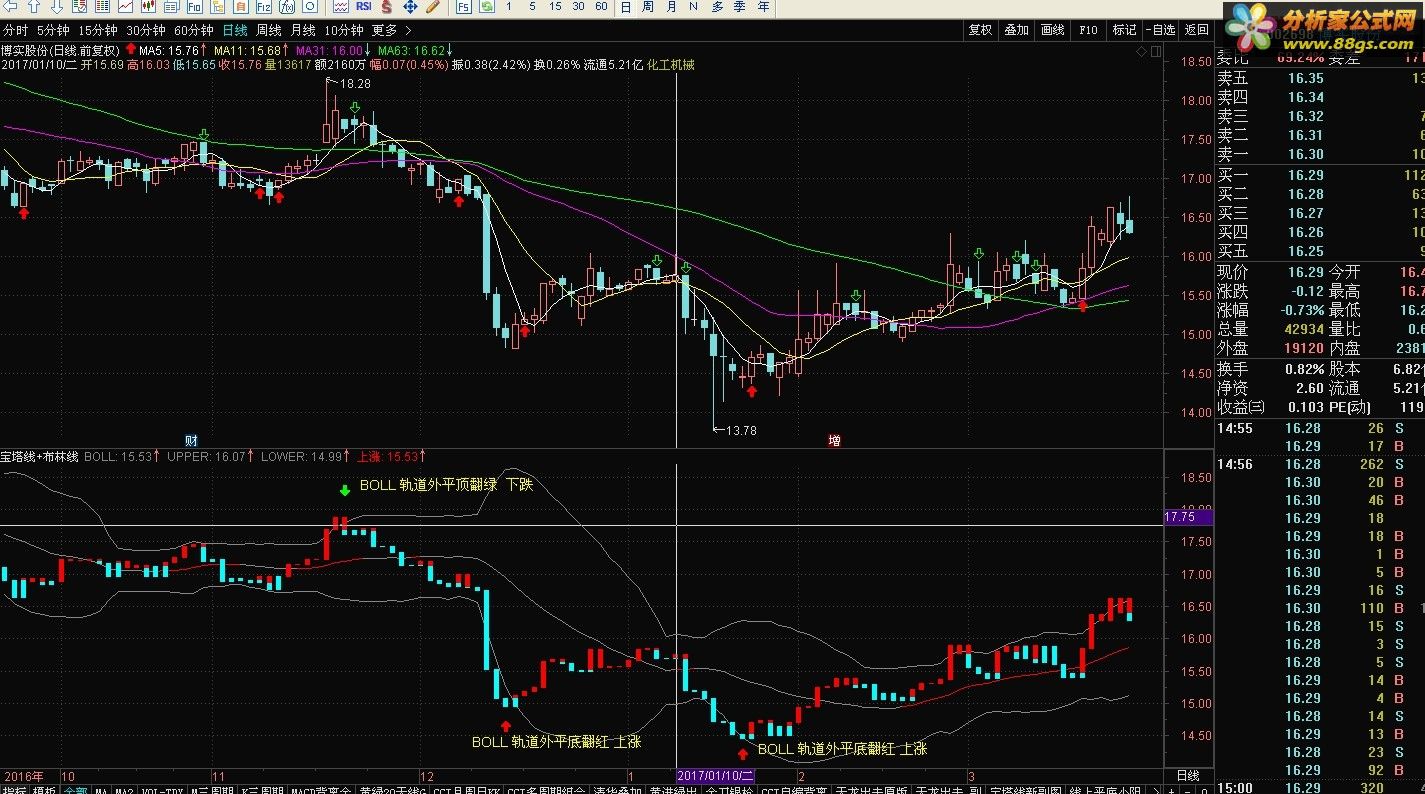Select the 月 monthly period toolbar button
Viewport: 1425px width, 794px height.
click(671, 7)
